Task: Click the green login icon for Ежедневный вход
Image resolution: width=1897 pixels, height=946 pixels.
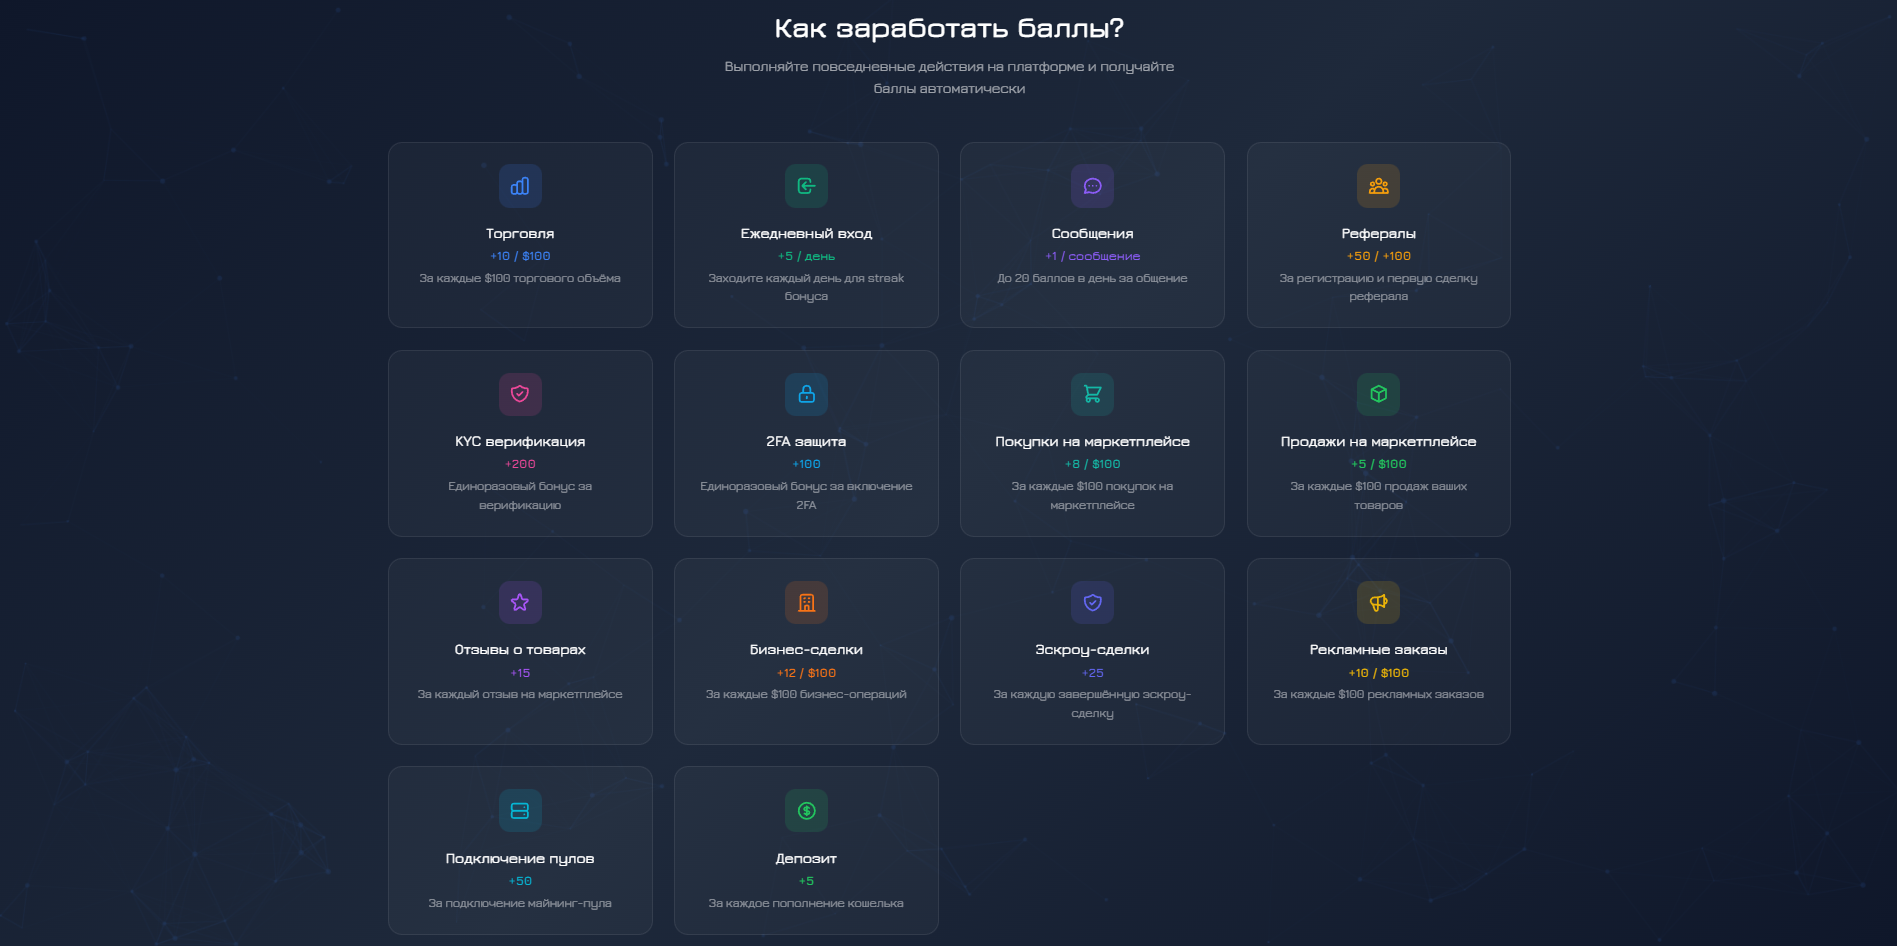Action: click(x=806, y=186)
